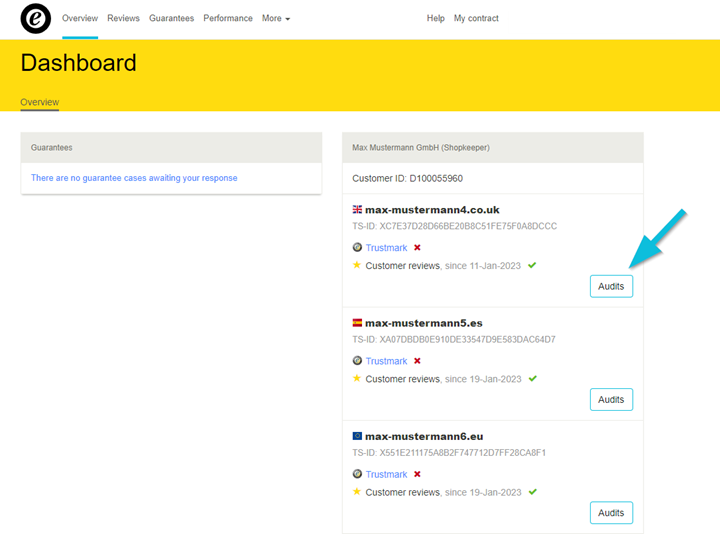Click green checkmark for max-mustermann6.eu reviews
This screenshot has height=534, width=720.
pyautogui.click(x=533, y=492)
